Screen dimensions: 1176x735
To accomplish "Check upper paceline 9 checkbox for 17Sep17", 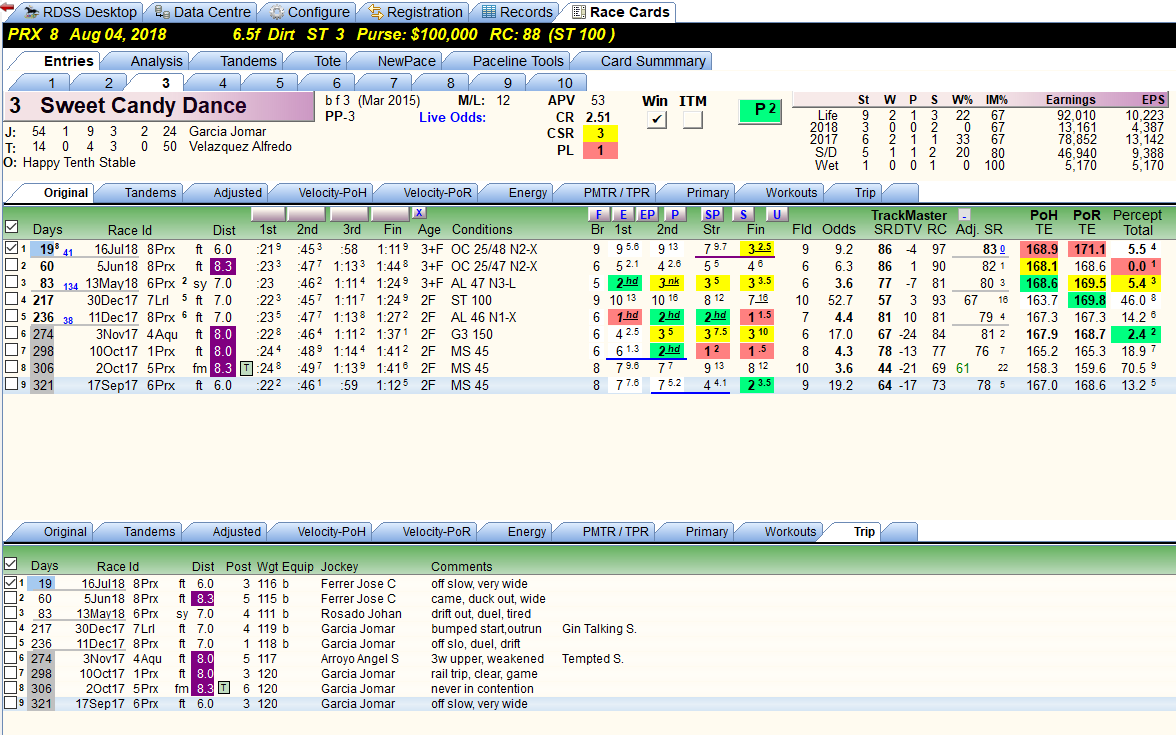I will point(11,384).
